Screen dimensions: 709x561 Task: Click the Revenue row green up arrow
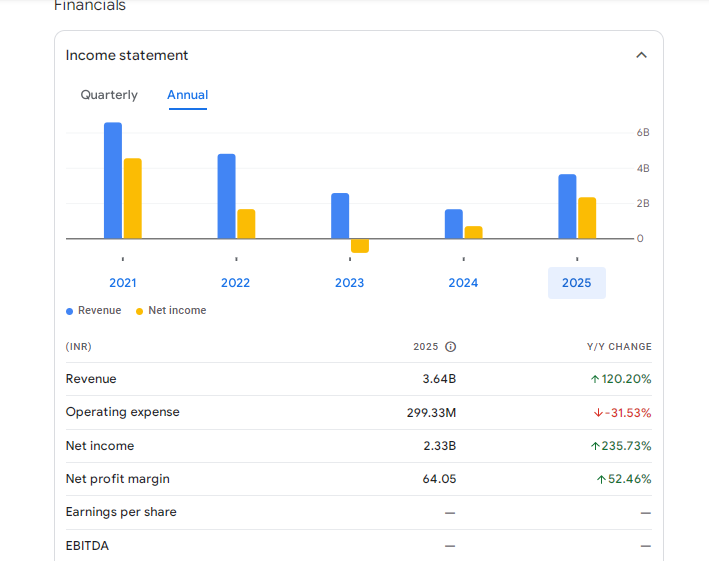(595, 379)
